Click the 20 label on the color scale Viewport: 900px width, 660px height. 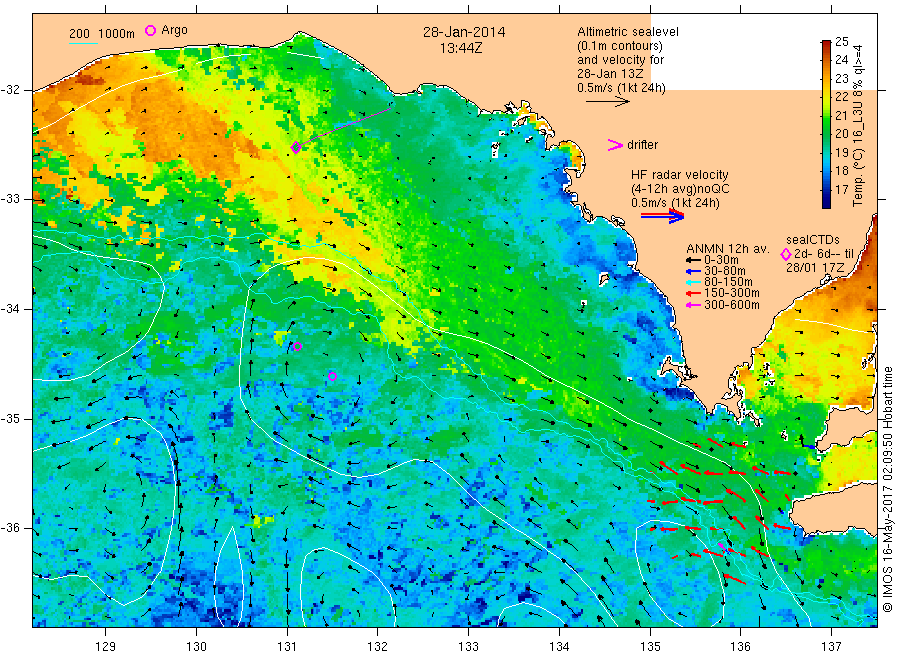pyautogui.click(x=841, y=133)
